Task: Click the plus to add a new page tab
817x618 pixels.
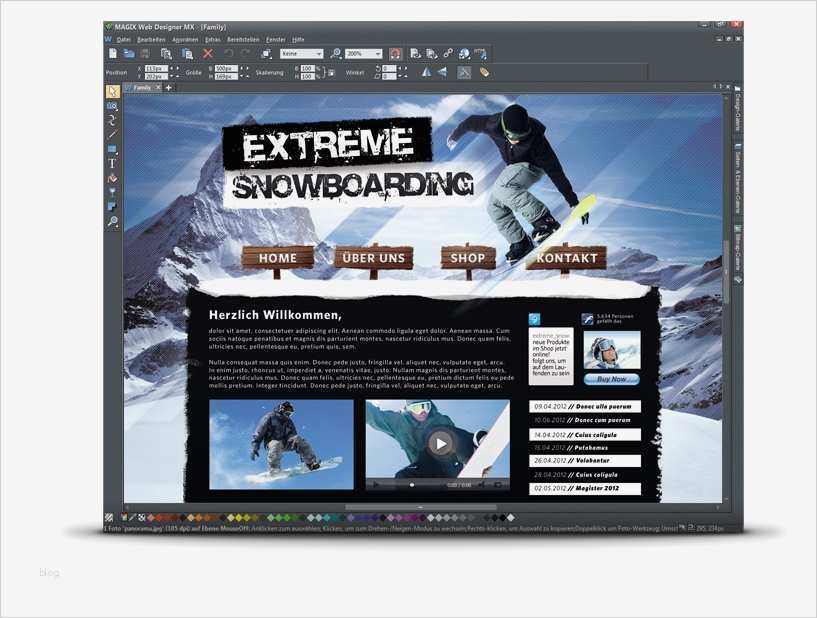Action: (x=166, y=87)
